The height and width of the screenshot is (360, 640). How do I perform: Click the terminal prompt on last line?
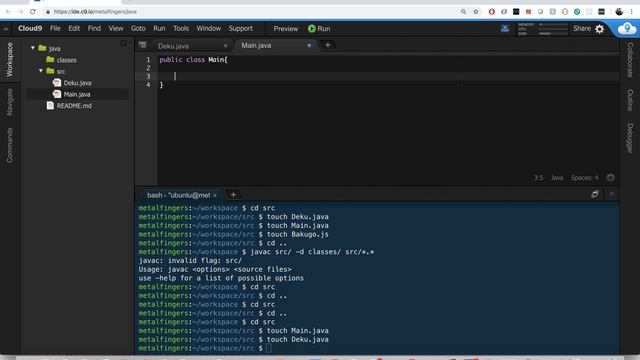205,348
